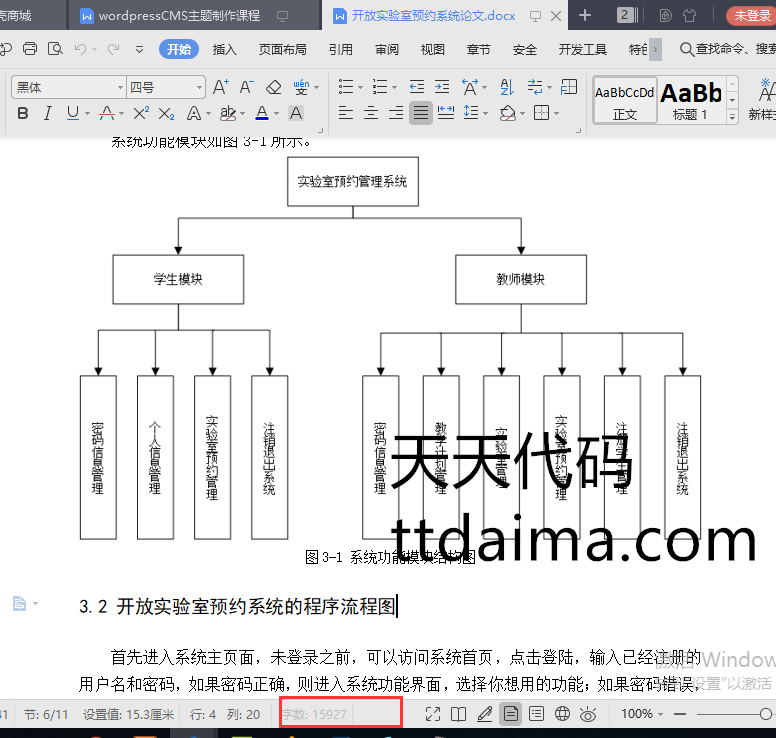Screen dimensions: 776x738
Task: Switch to outline view in status bar
Action: [536, 714]
